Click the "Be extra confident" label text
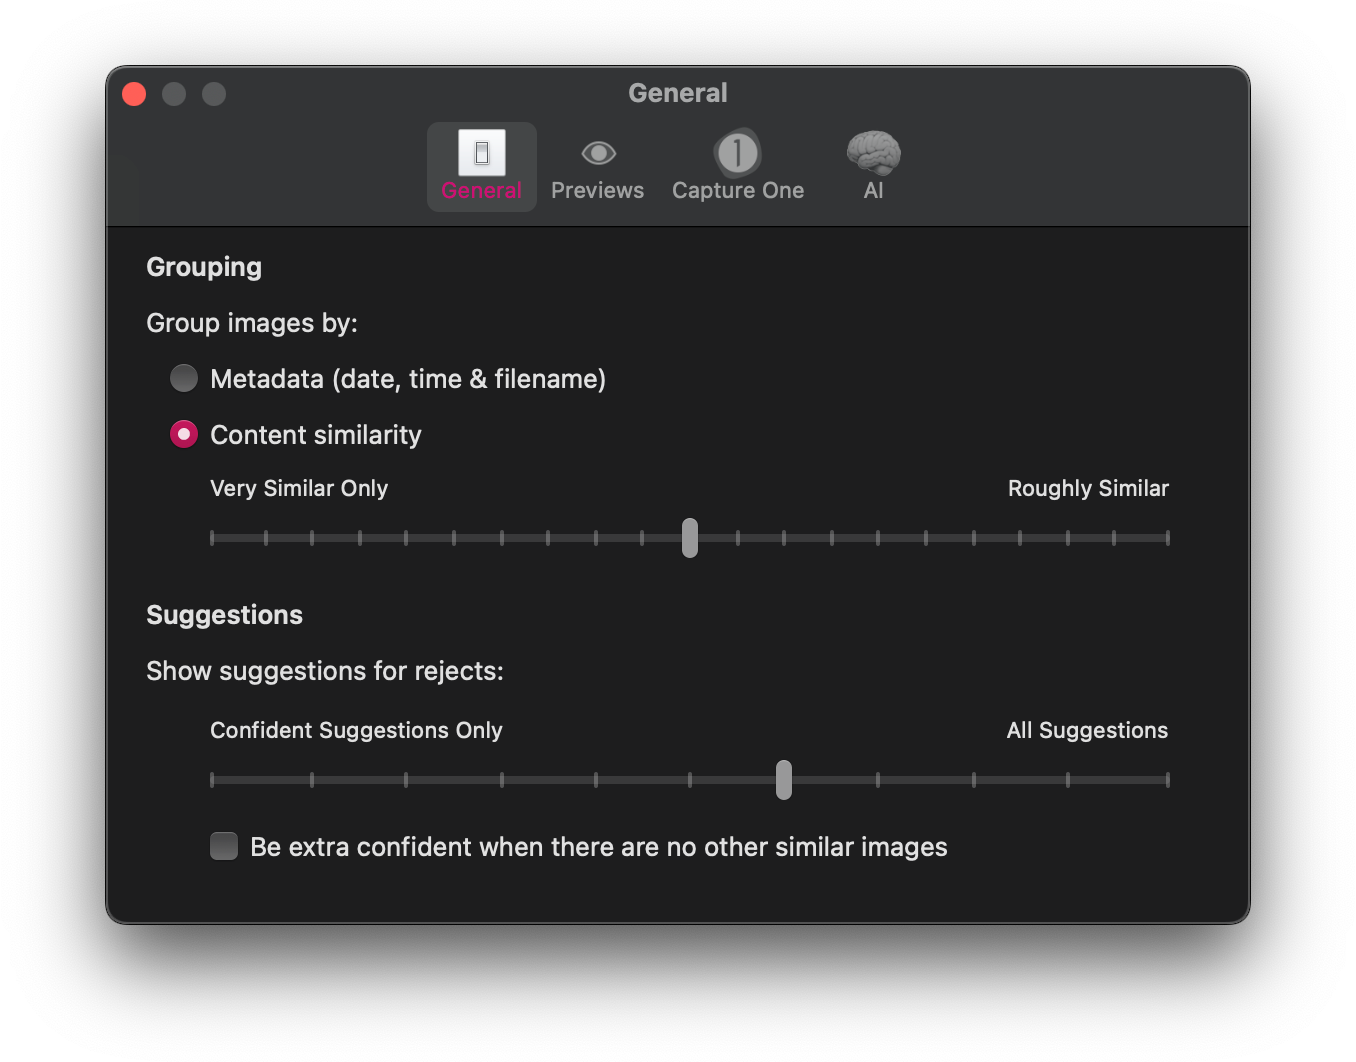 point(598,847)
